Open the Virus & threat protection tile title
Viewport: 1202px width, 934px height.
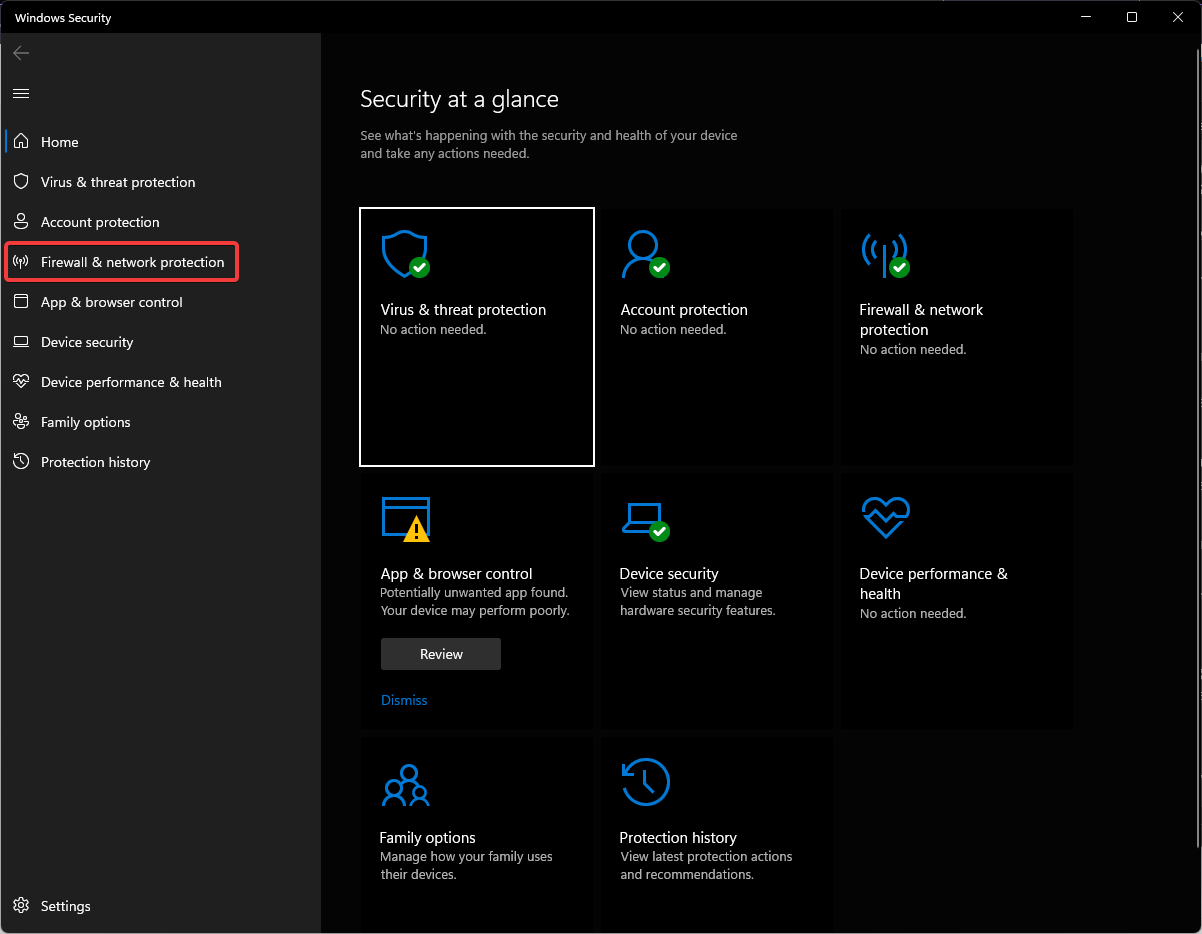[463, 310]
